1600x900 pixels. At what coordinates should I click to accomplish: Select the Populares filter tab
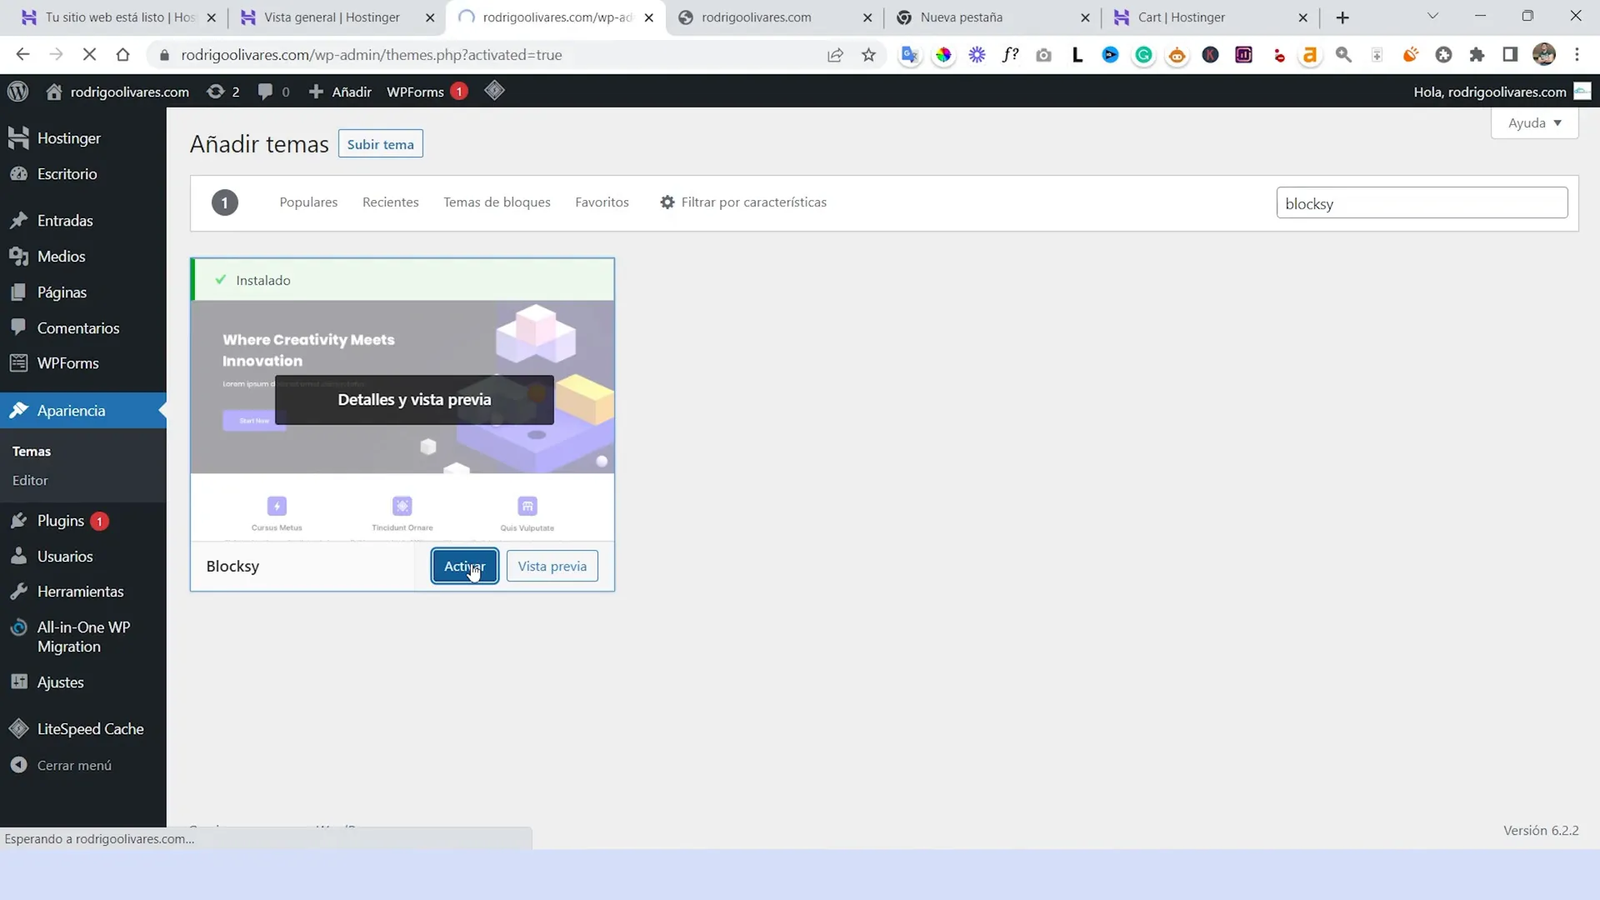point(308,202)
